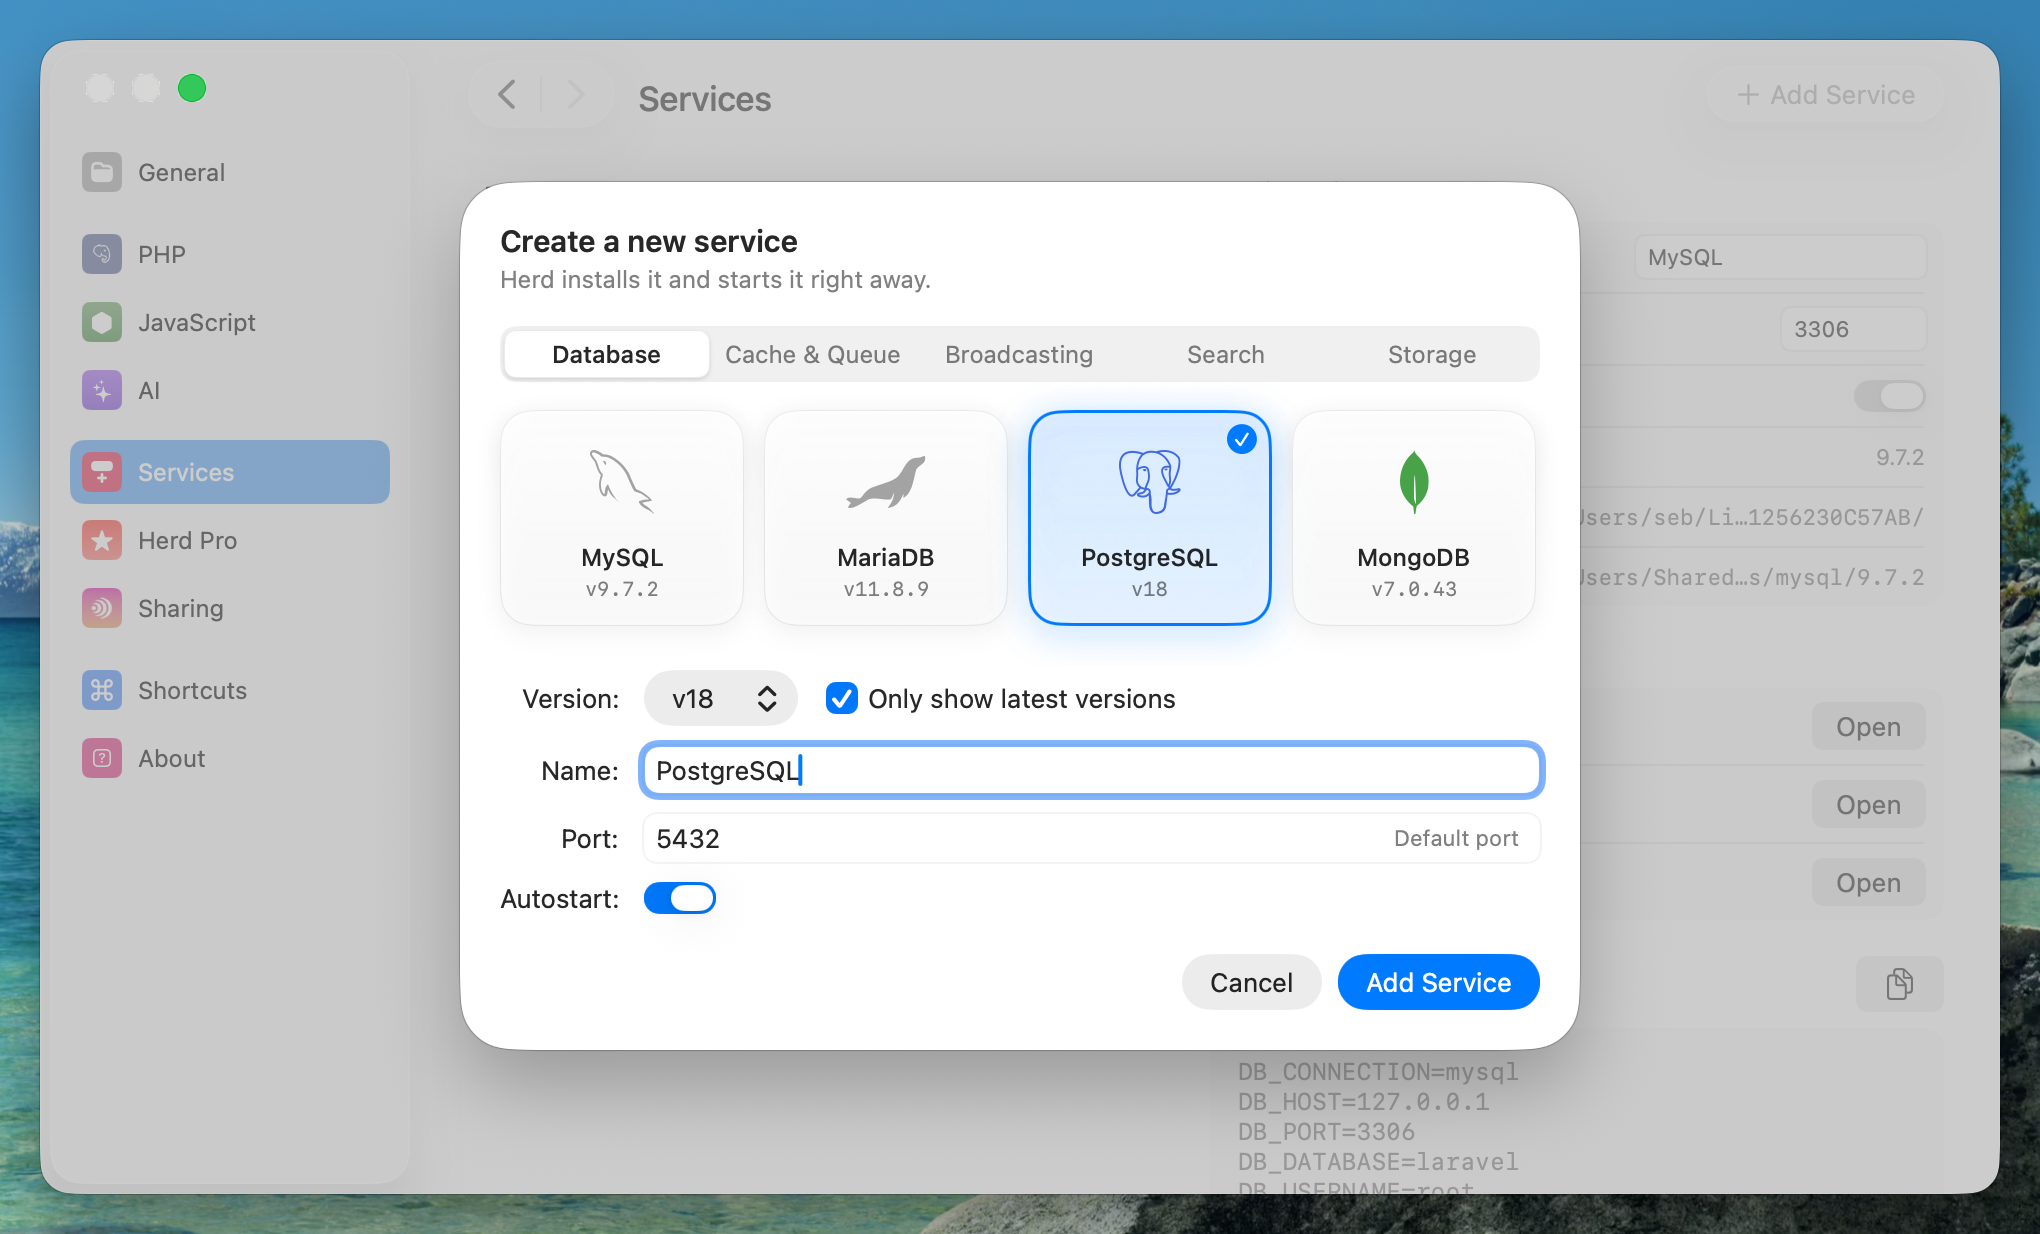Turn off the Autostart switch

[x=680, y=898]
